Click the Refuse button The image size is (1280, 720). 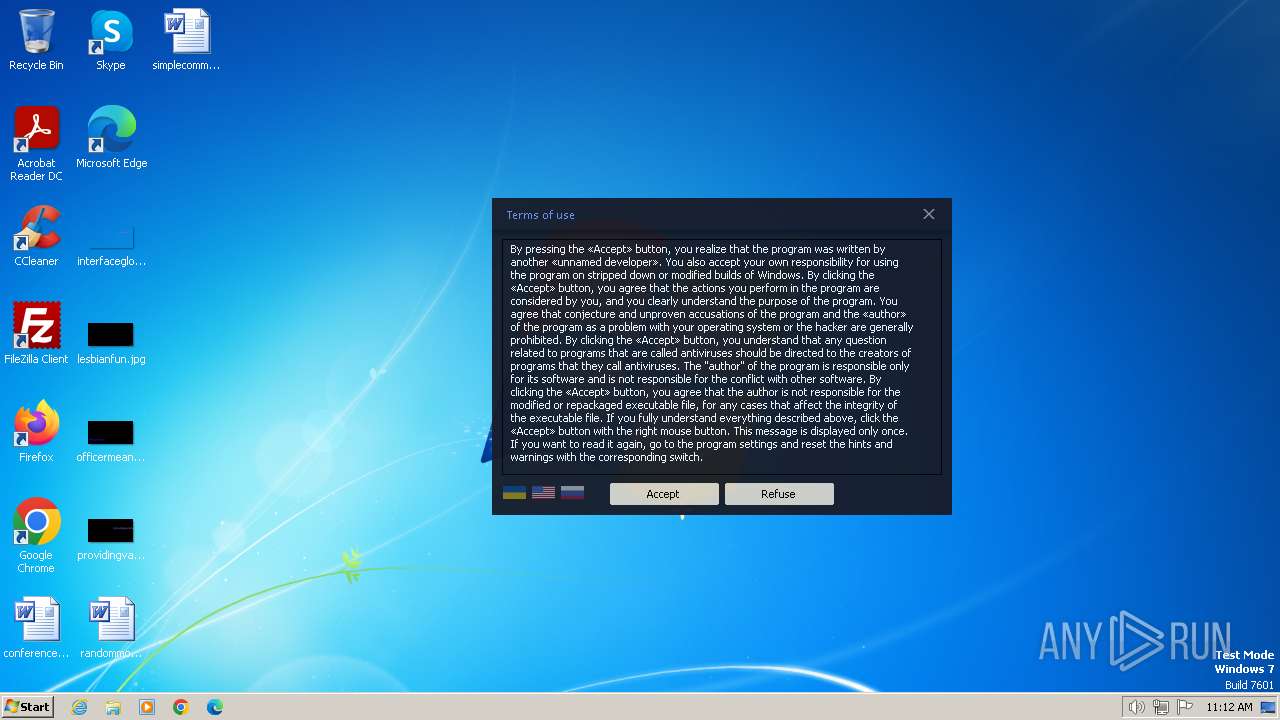pyautogui.click(x=779, y=494)
